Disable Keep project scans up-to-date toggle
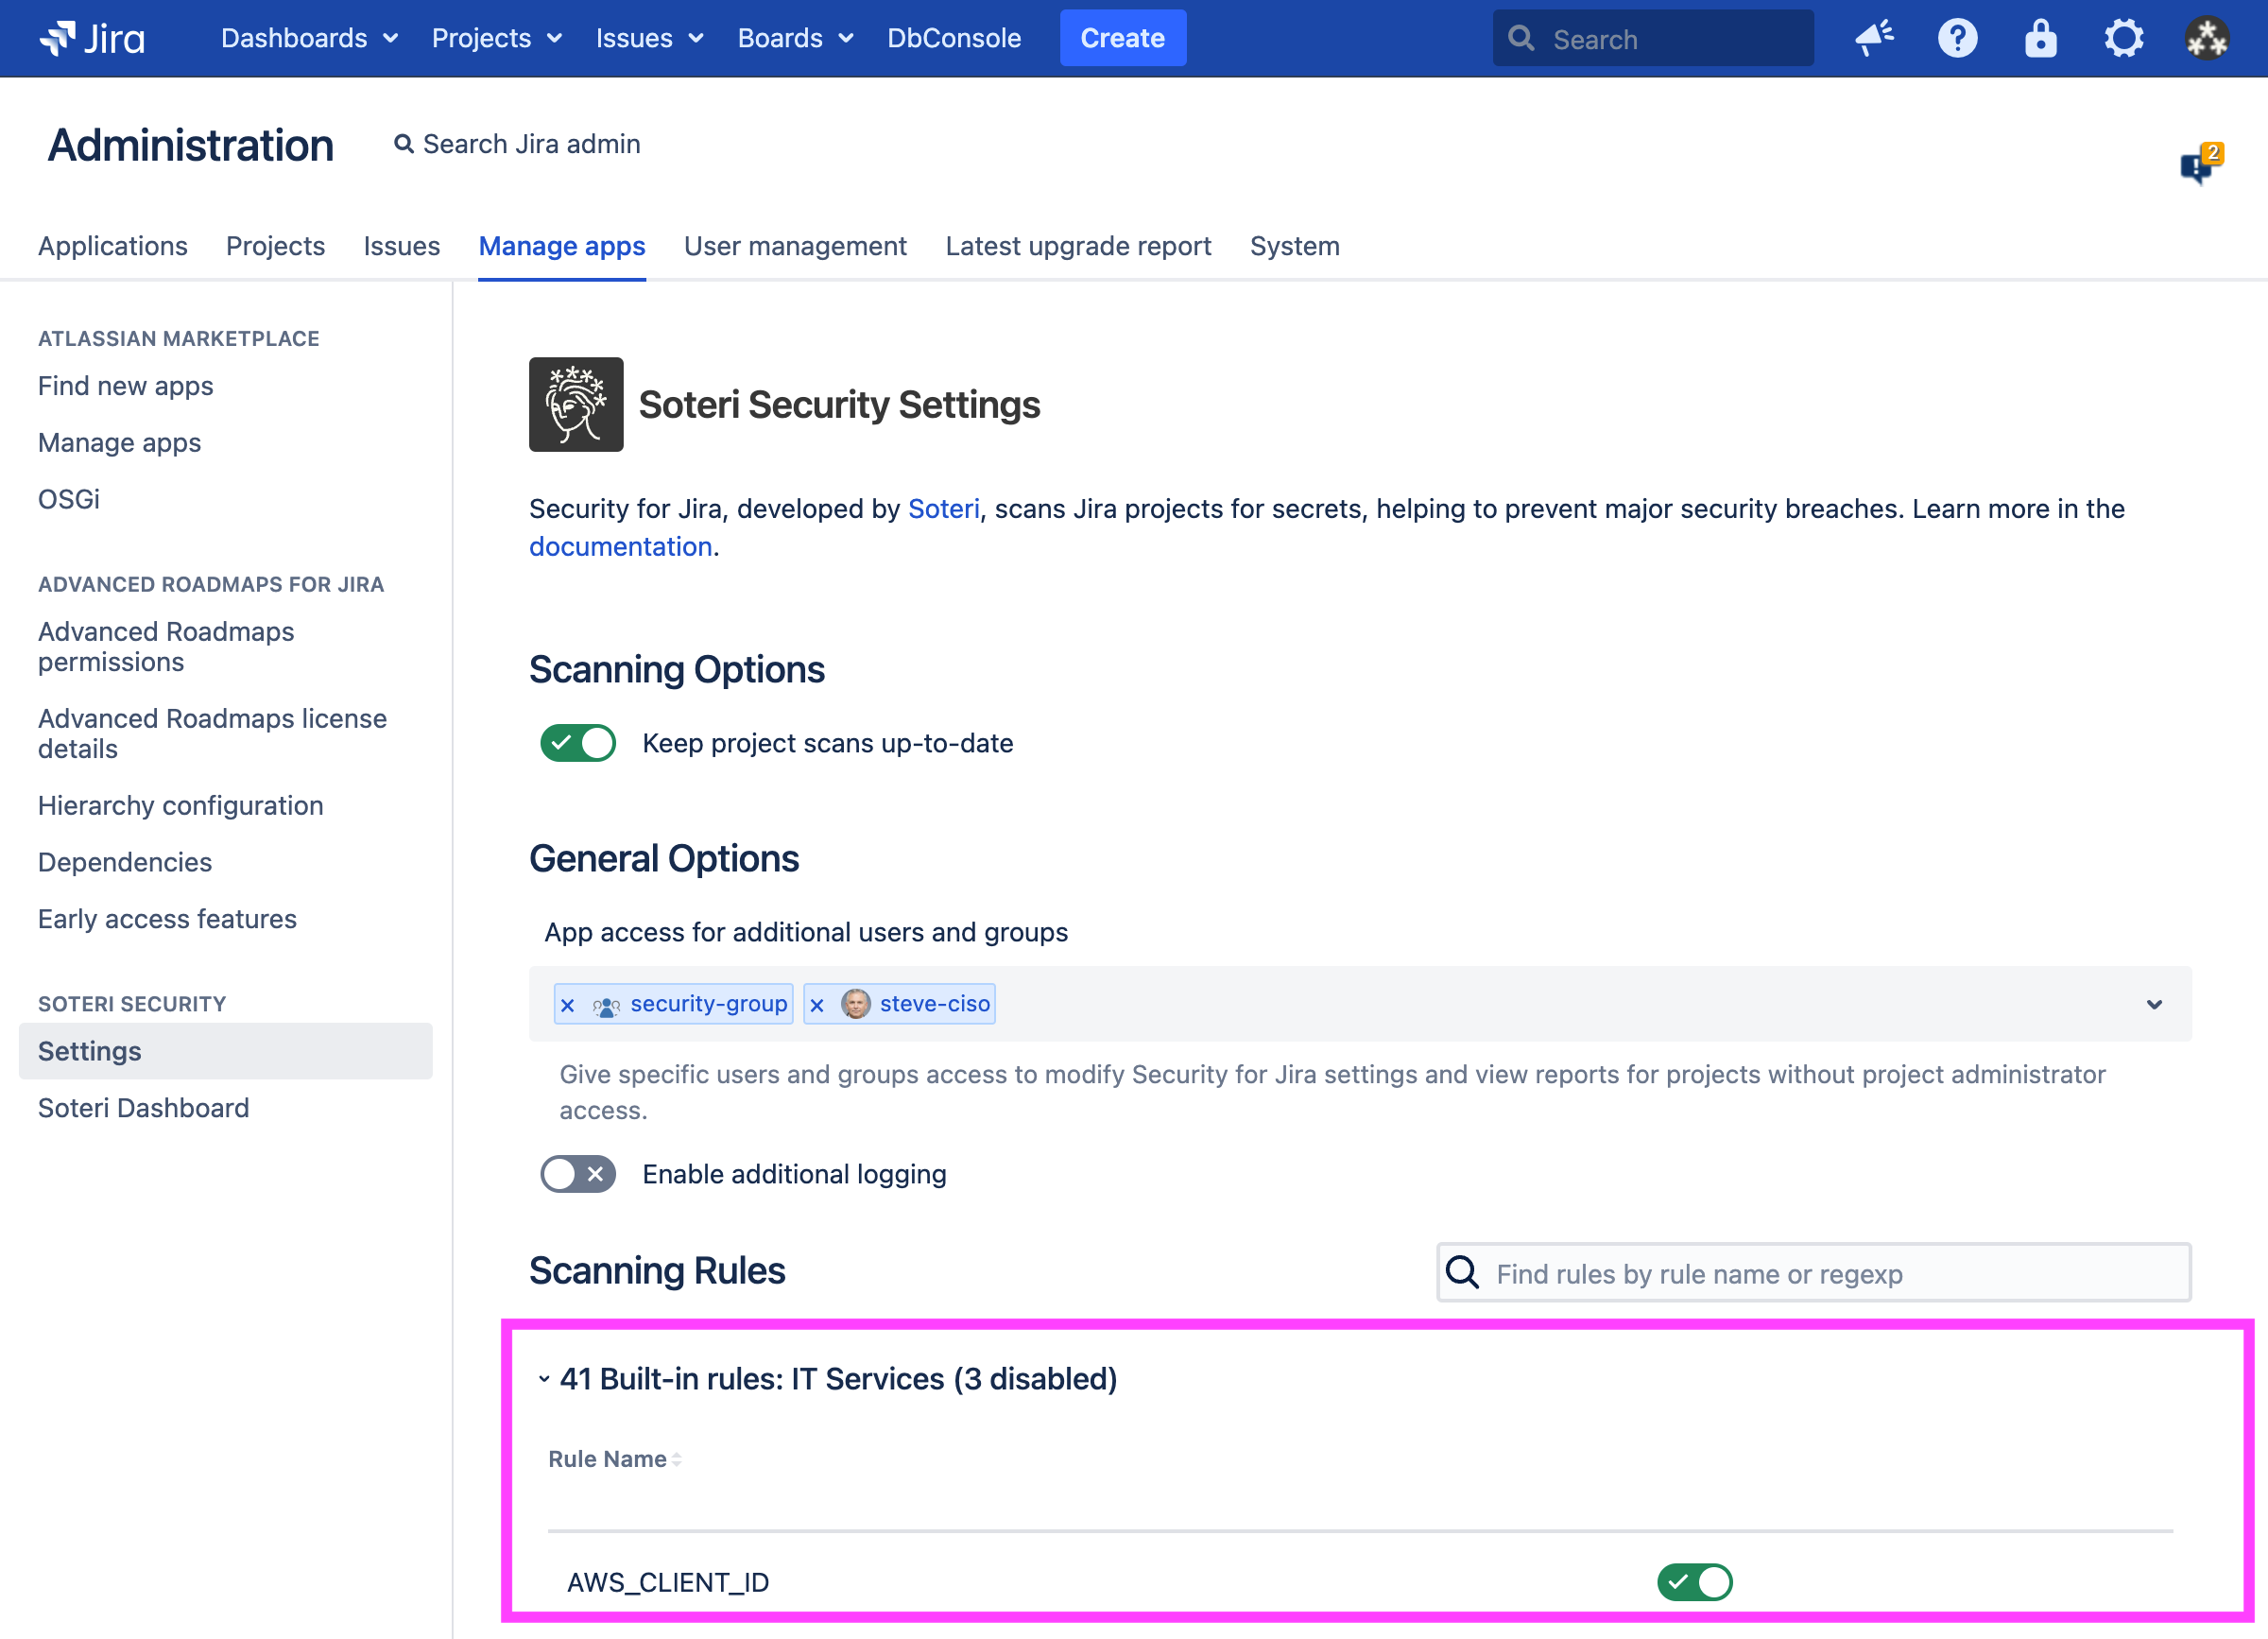The image size is (2268, 1639). coord(578,743)
